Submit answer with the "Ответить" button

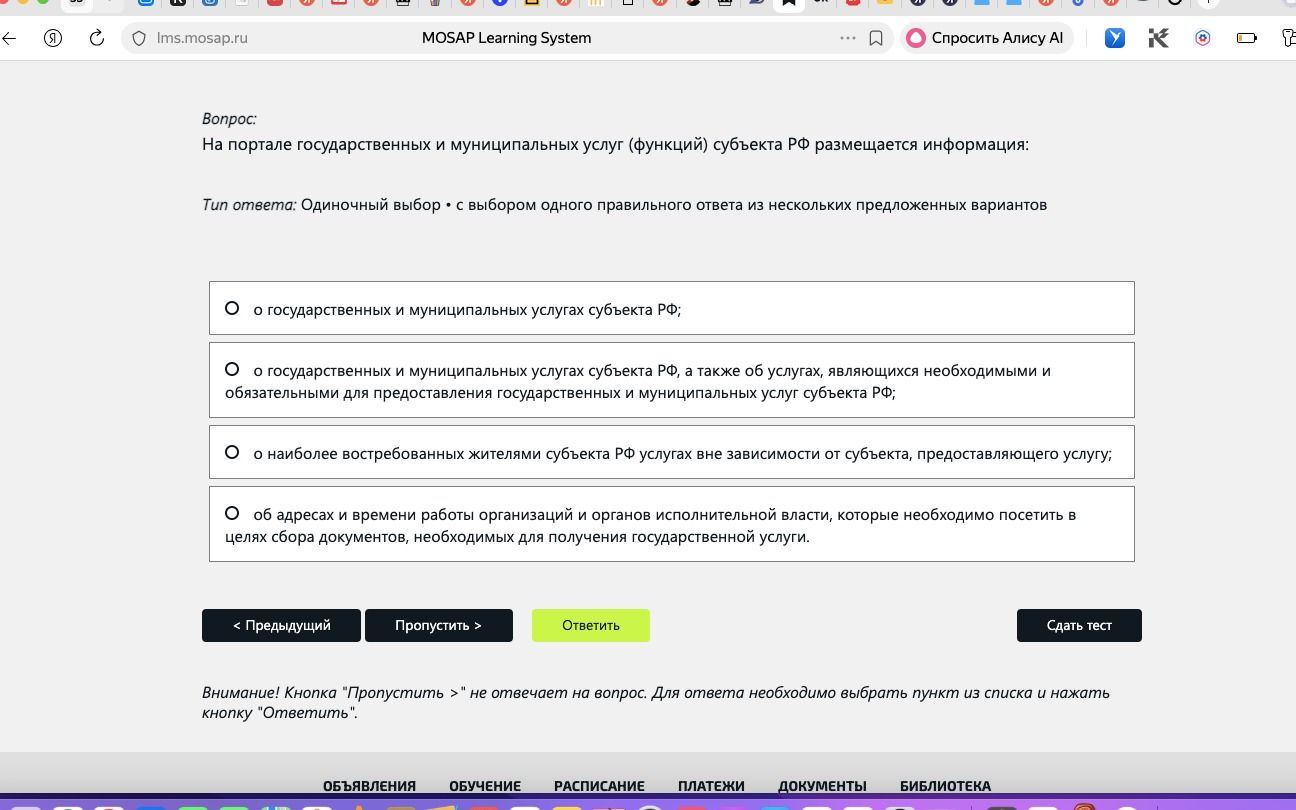pyautogui.click(x=591, y=625)
